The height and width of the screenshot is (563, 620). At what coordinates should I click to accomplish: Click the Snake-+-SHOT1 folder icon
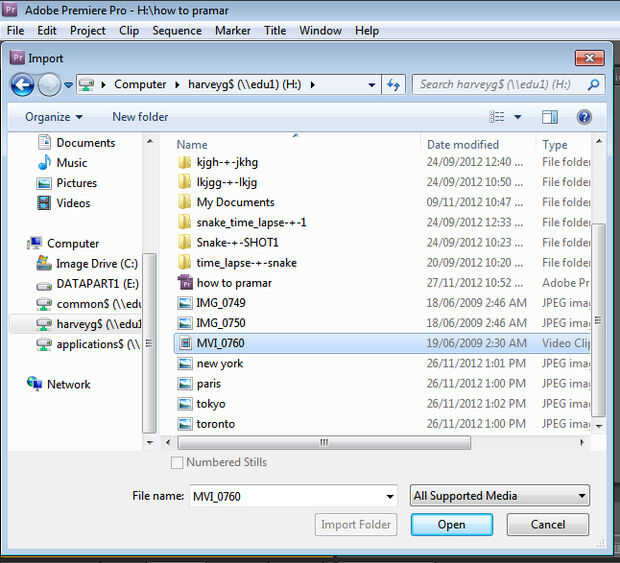point(185,243)
